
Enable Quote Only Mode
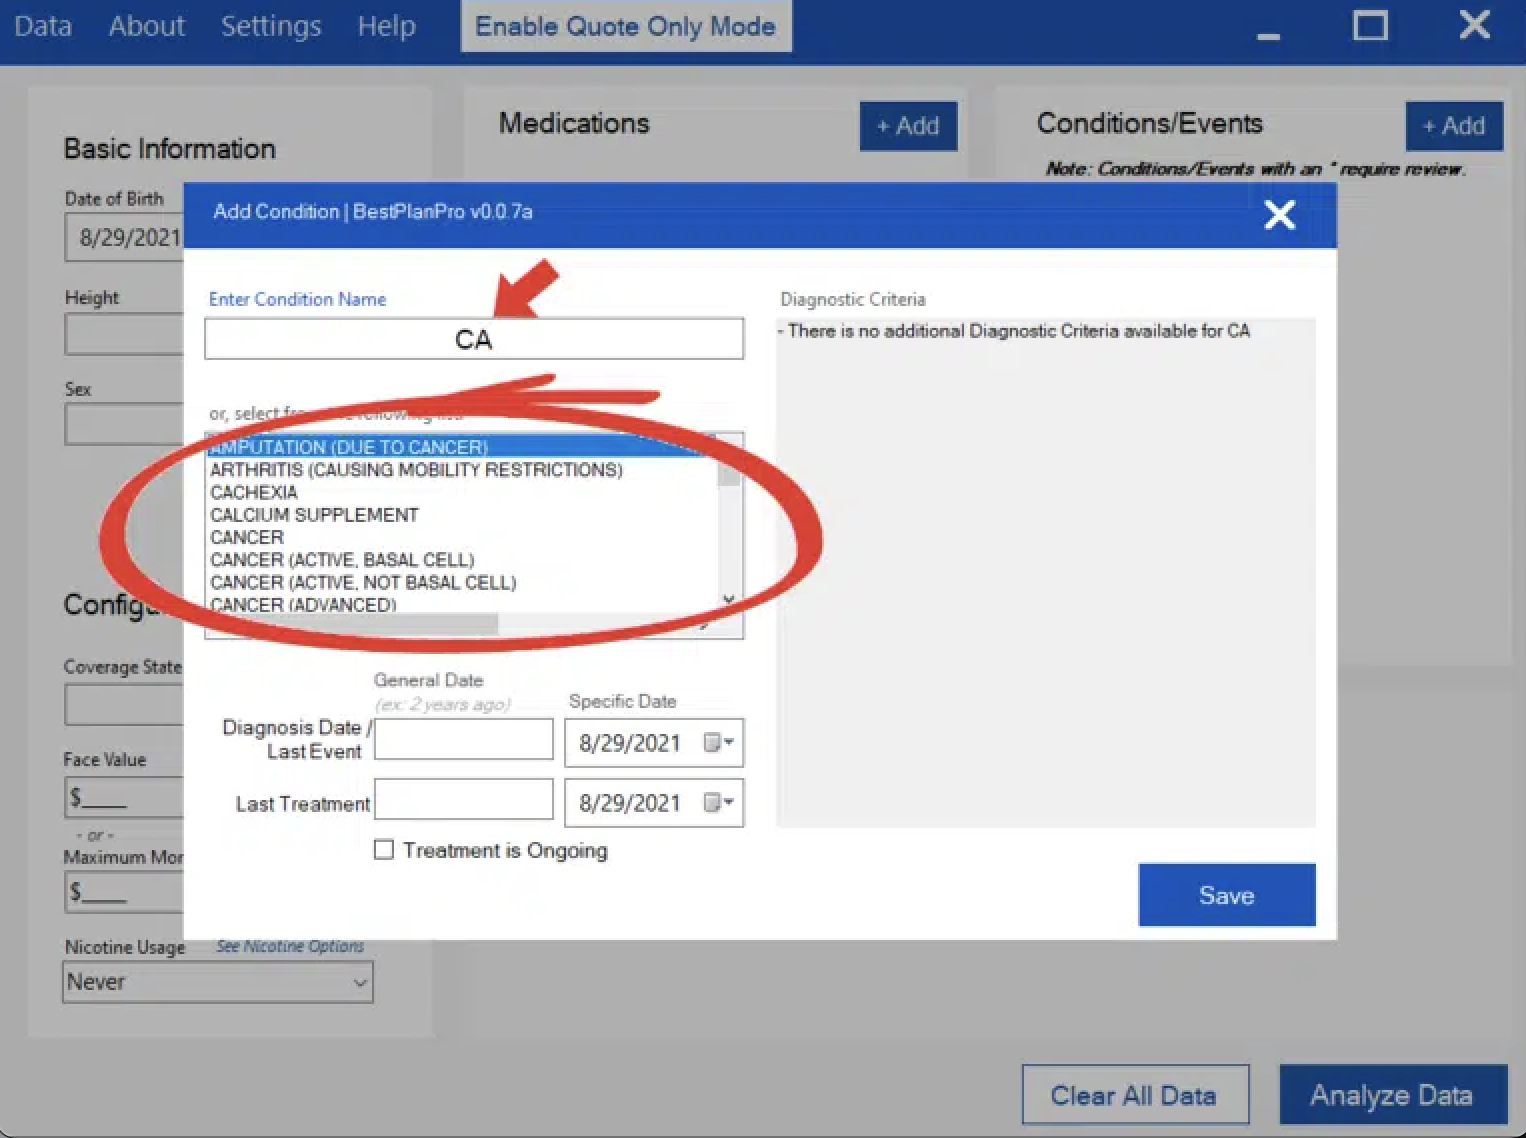[625, 26]
